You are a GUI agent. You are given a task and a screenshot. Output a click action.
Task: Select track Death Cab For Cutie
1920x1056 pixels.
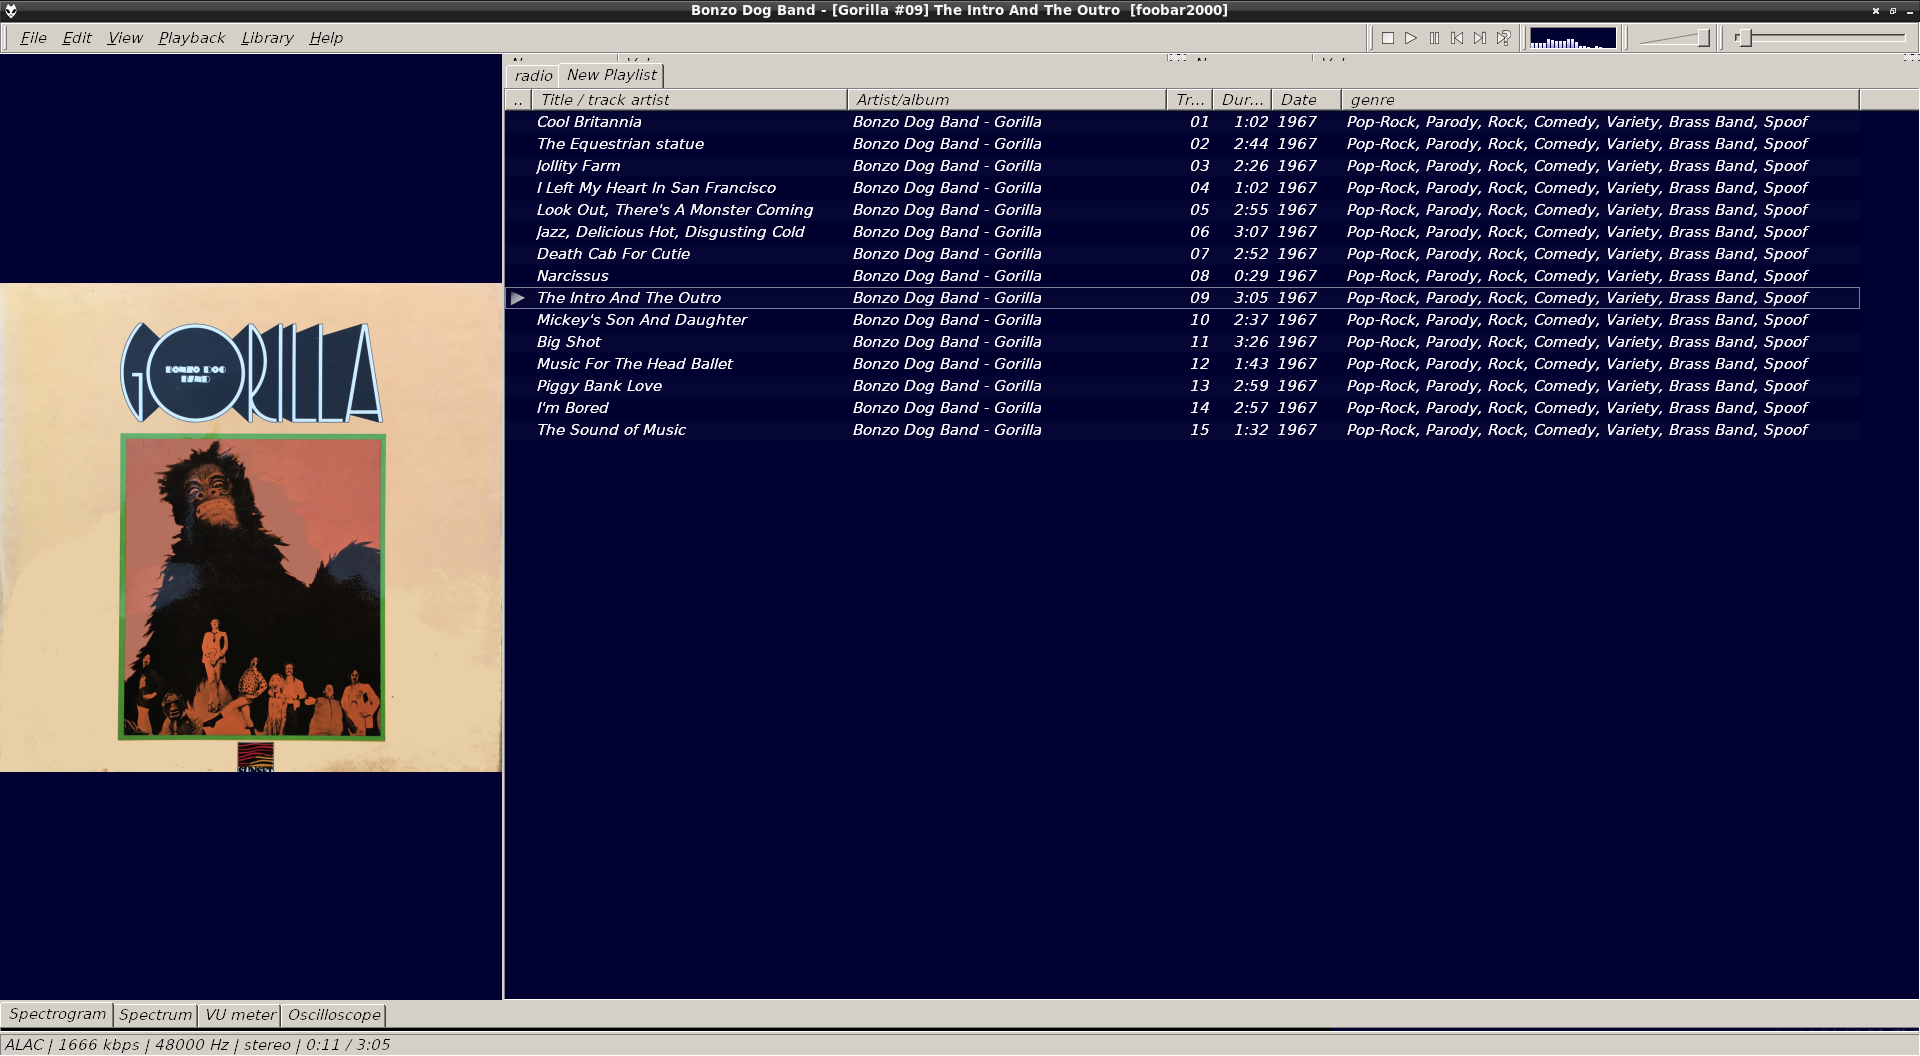coord(1182,254)
